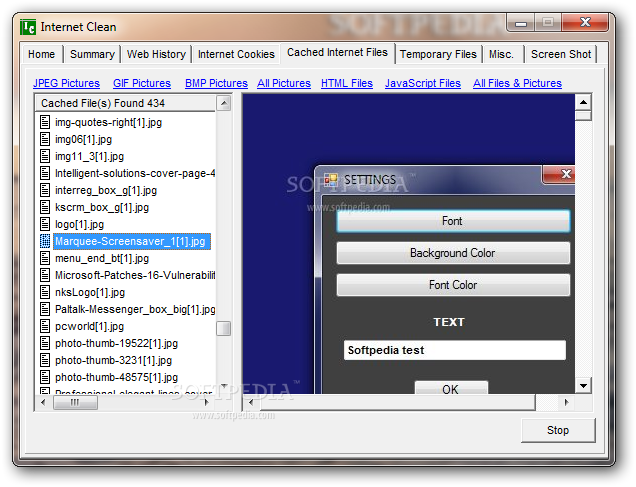This screenshot has width=636, height=487.
Task: Click selected file icon beside Marquee-Screensaver_1[1].jpg
Action: pos(45,241)
